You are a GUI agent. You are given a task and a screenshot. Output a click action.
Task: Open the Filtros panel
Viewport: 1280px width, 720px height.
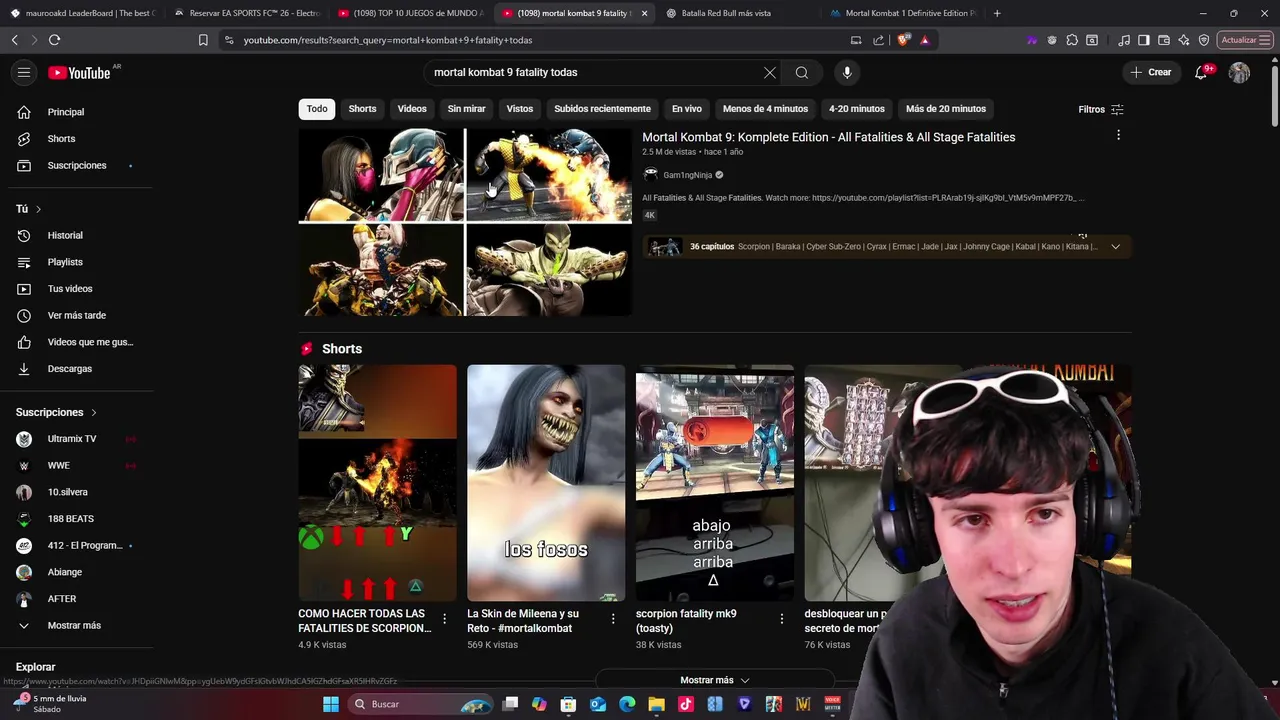tap(1101, 109)
